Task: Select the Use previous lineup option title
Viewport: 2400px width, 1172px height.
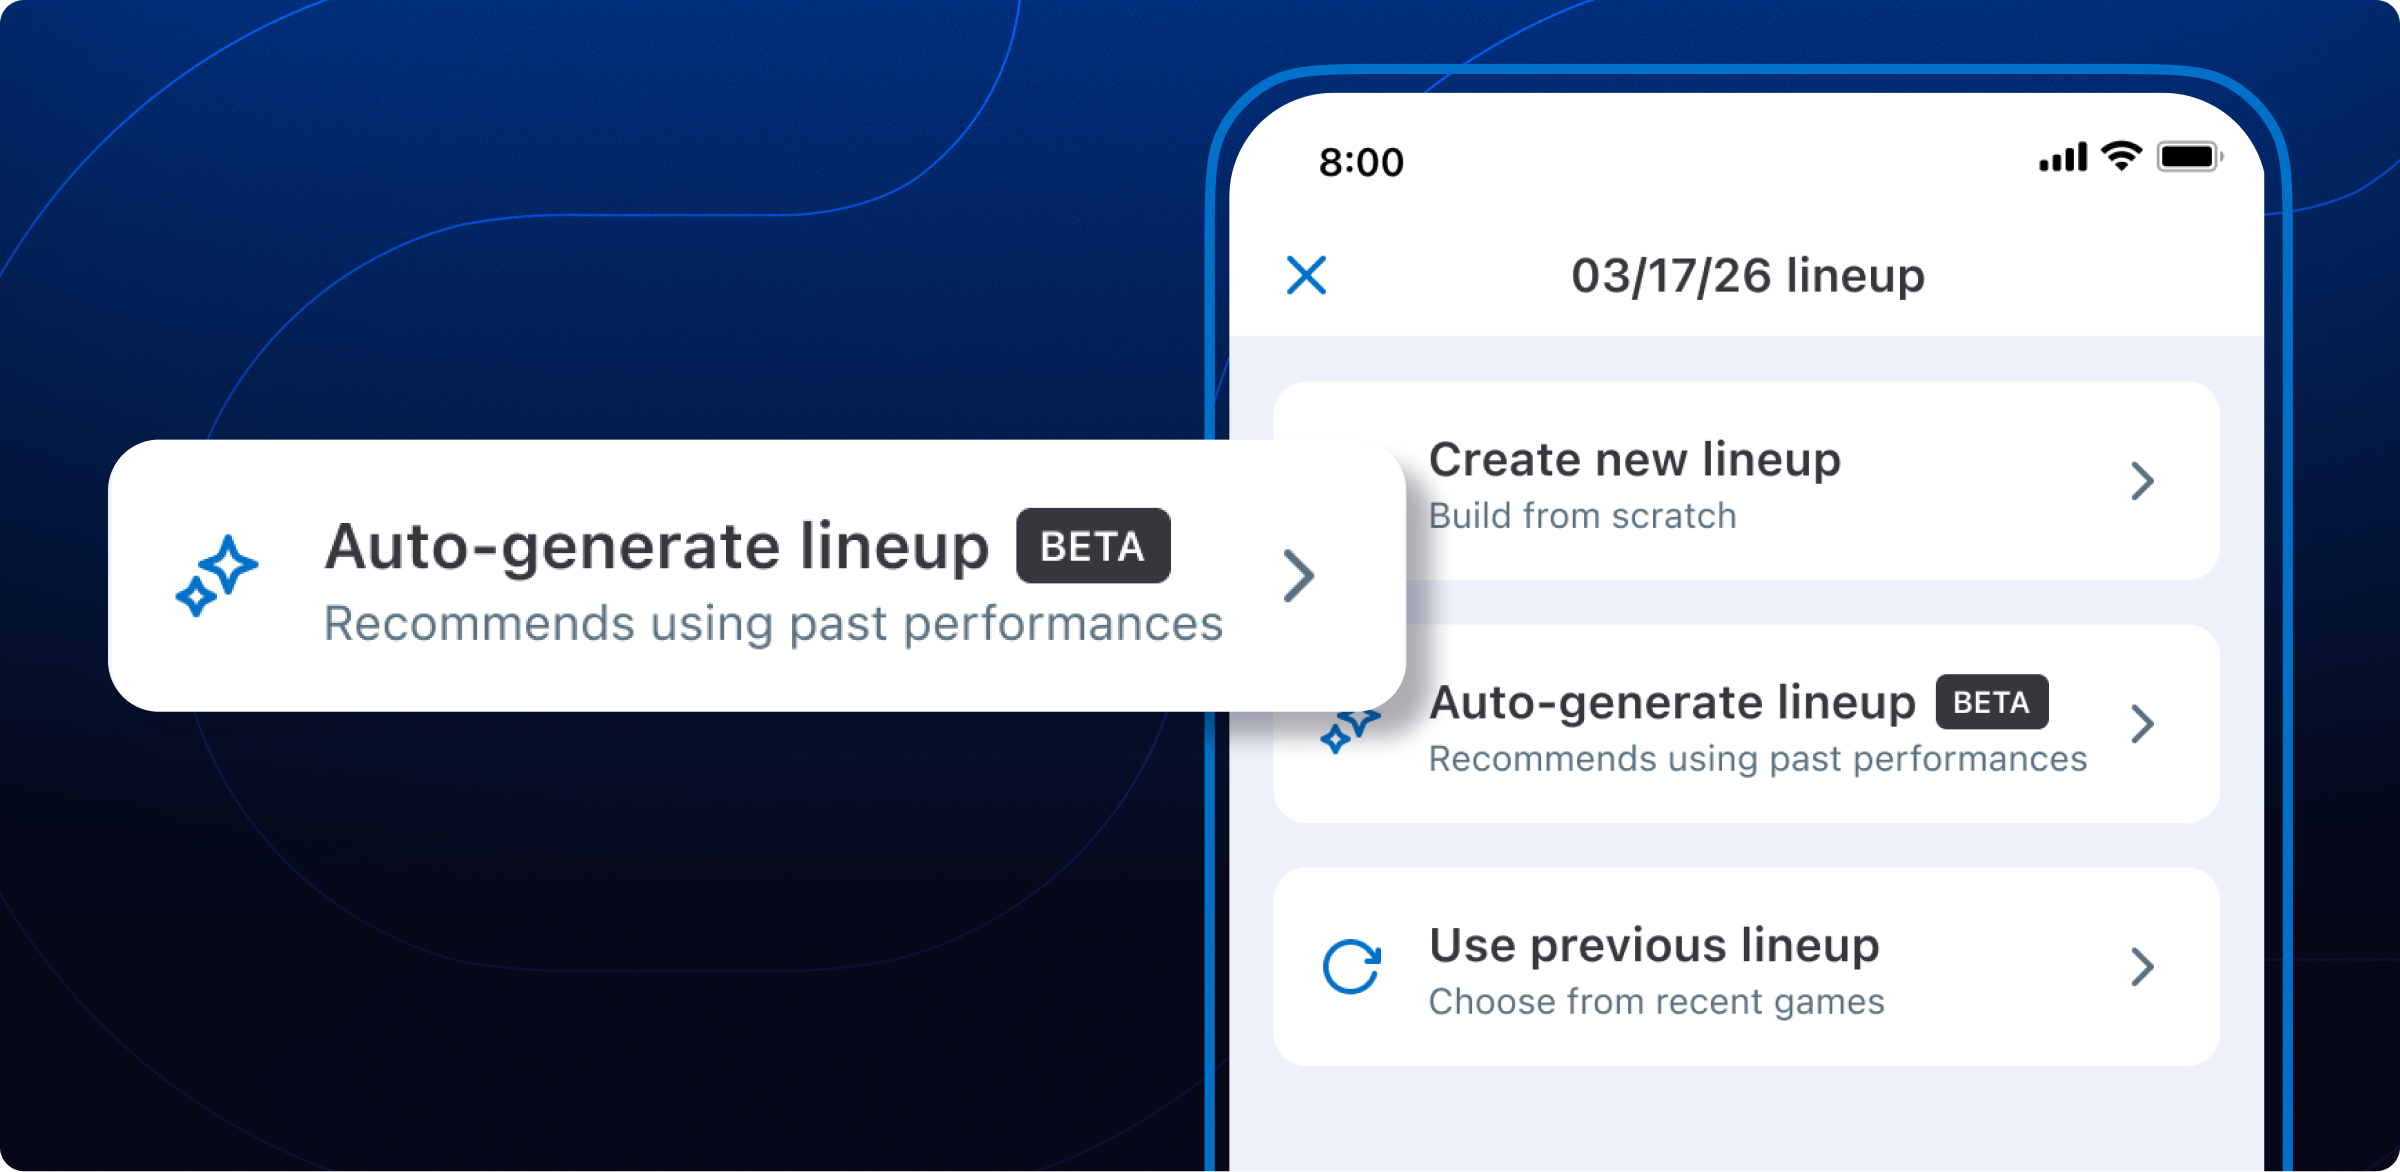Action: [x=1654, y=945]
